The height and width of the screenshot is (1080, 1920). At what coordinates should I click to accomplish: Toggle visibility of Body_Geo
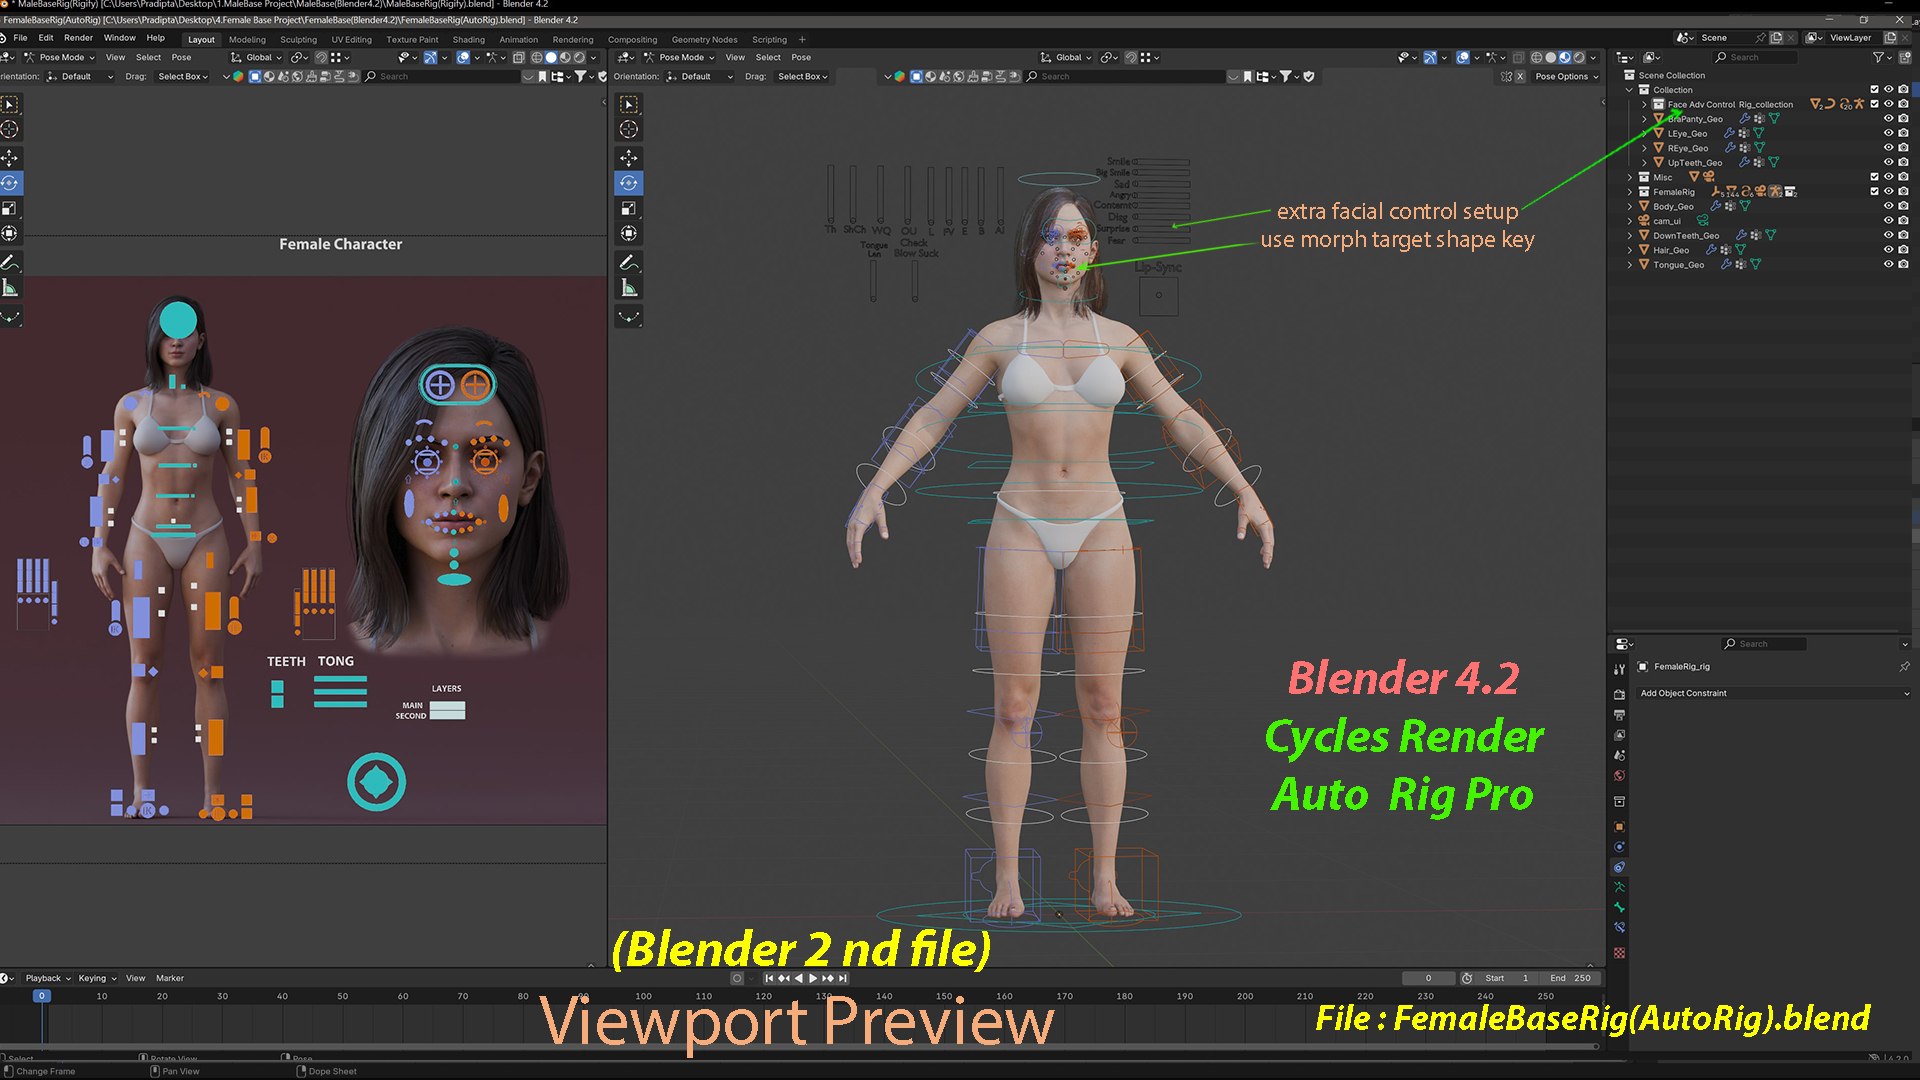click(1889, 206)
